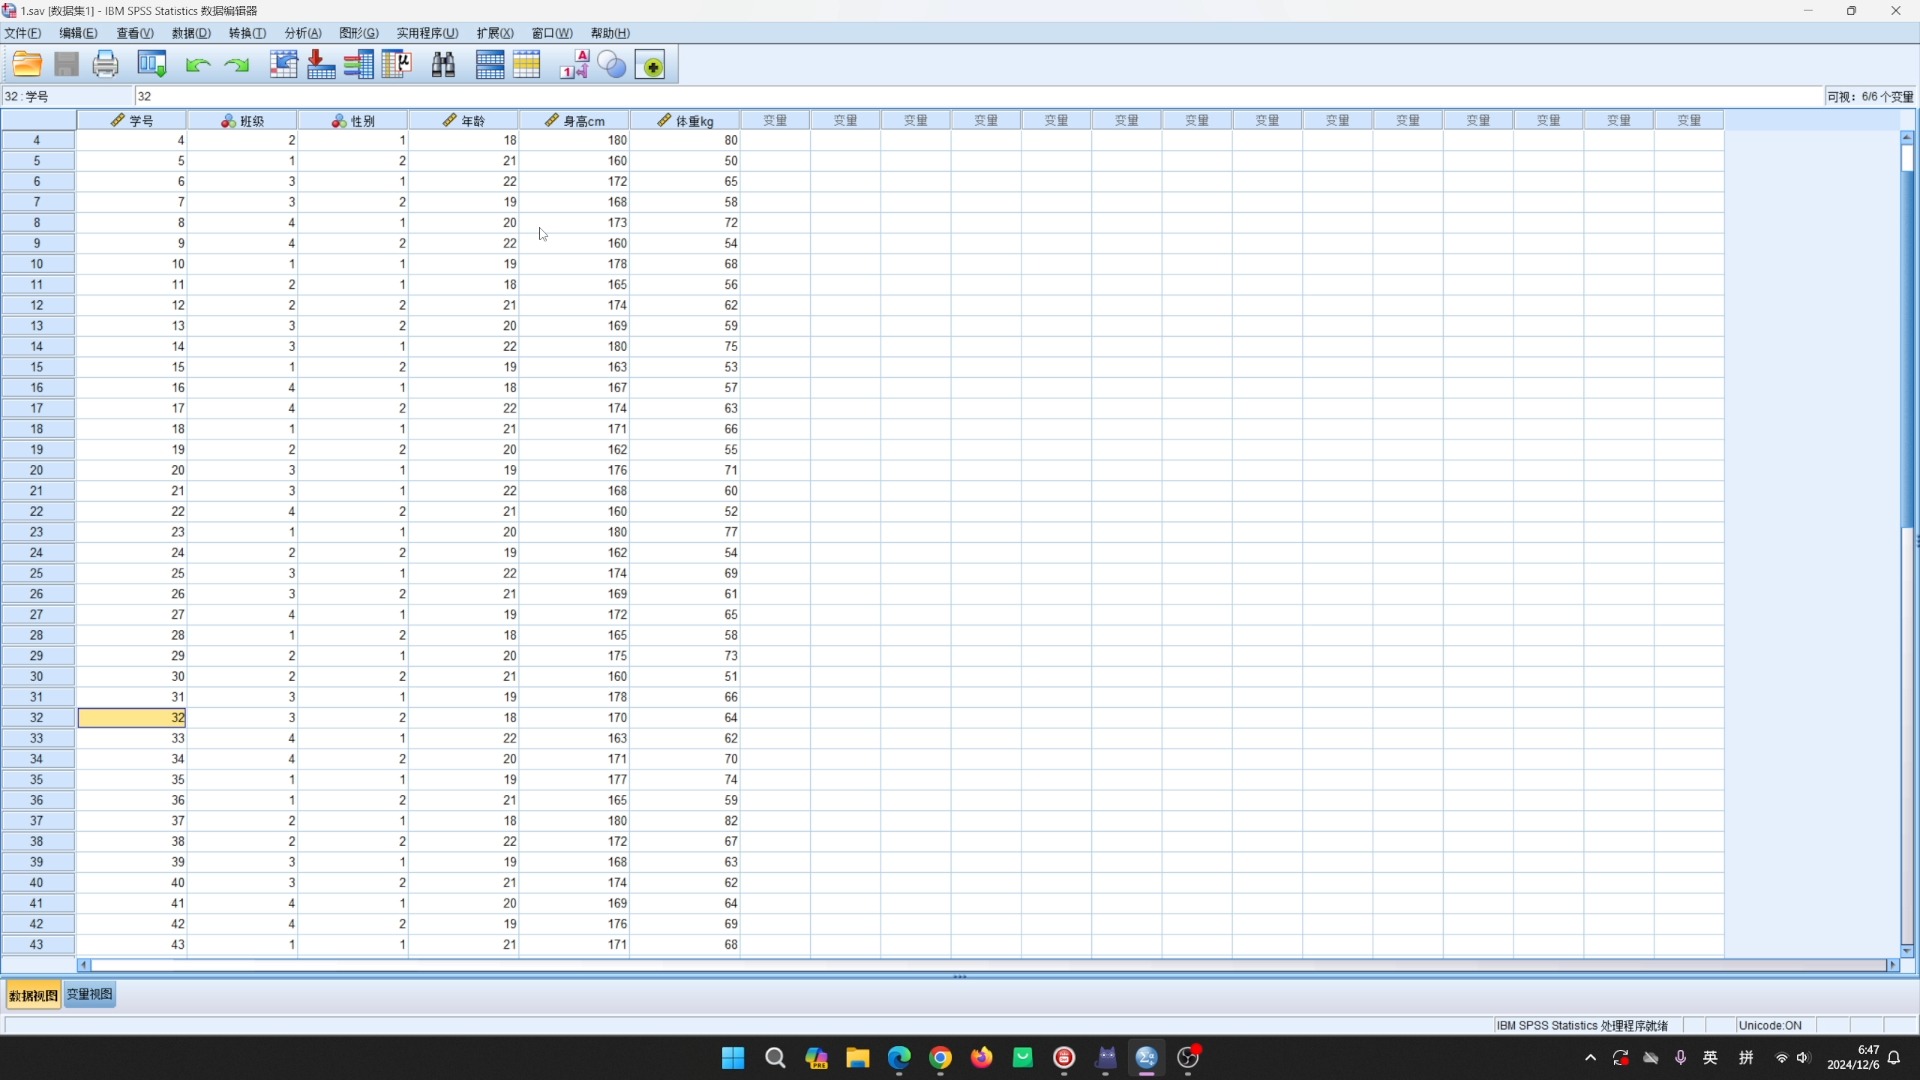Open Google Chrome from the taskbar

pos(940,1058)
